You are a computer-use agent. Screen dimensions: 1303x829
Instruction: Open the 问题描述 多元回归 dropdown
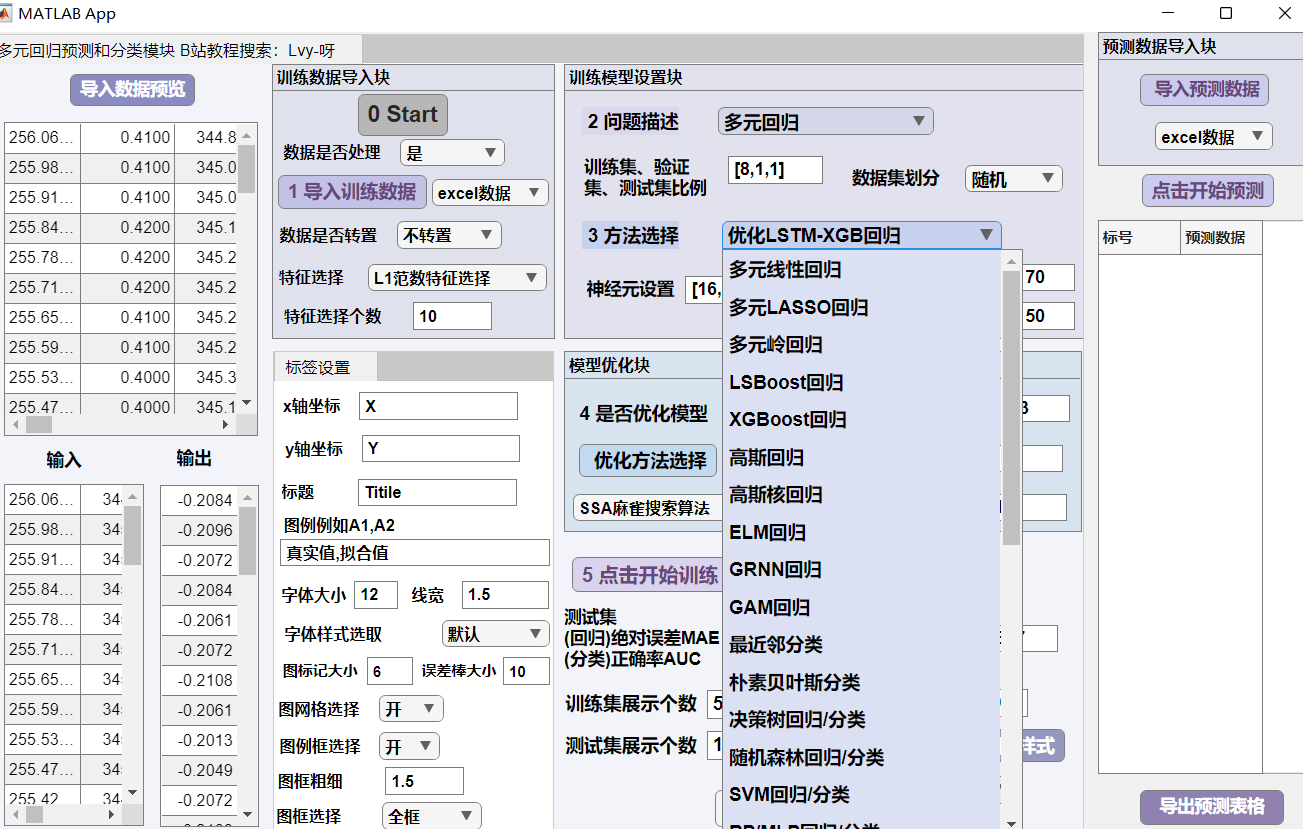tap(825, 122)
